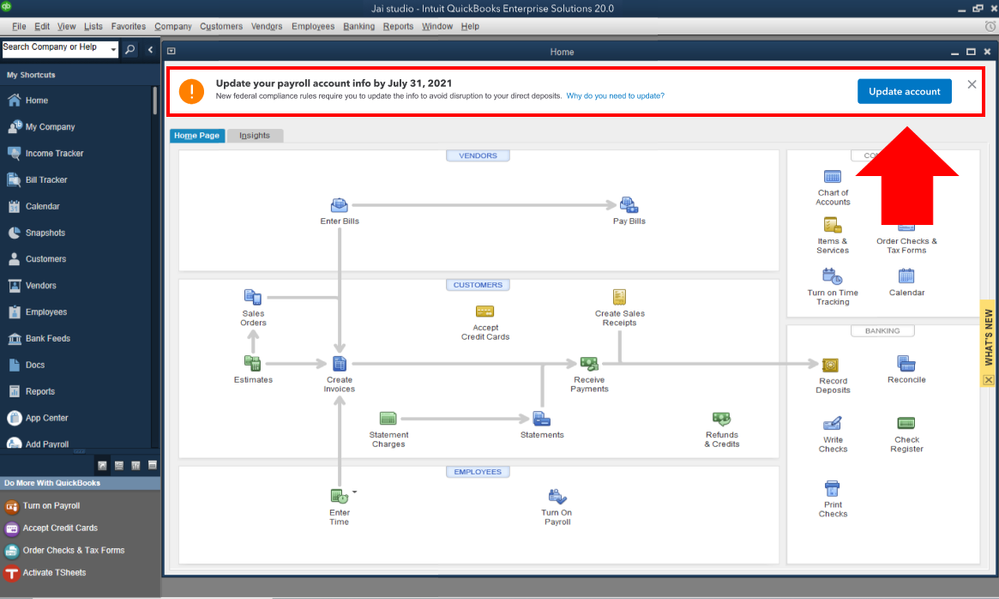This screenshot has width=999, height=599.
Task: Close the WHAT'S NEW side tab
Action: [x=988, y=380]
